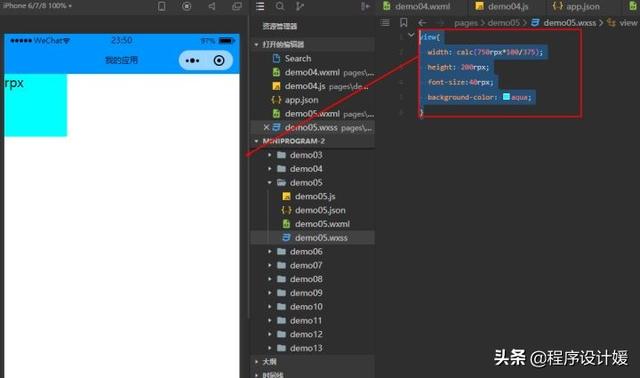Click the demo11 folder row
Image resolution: width=640 pixels, height=378 pixels.
313,320
